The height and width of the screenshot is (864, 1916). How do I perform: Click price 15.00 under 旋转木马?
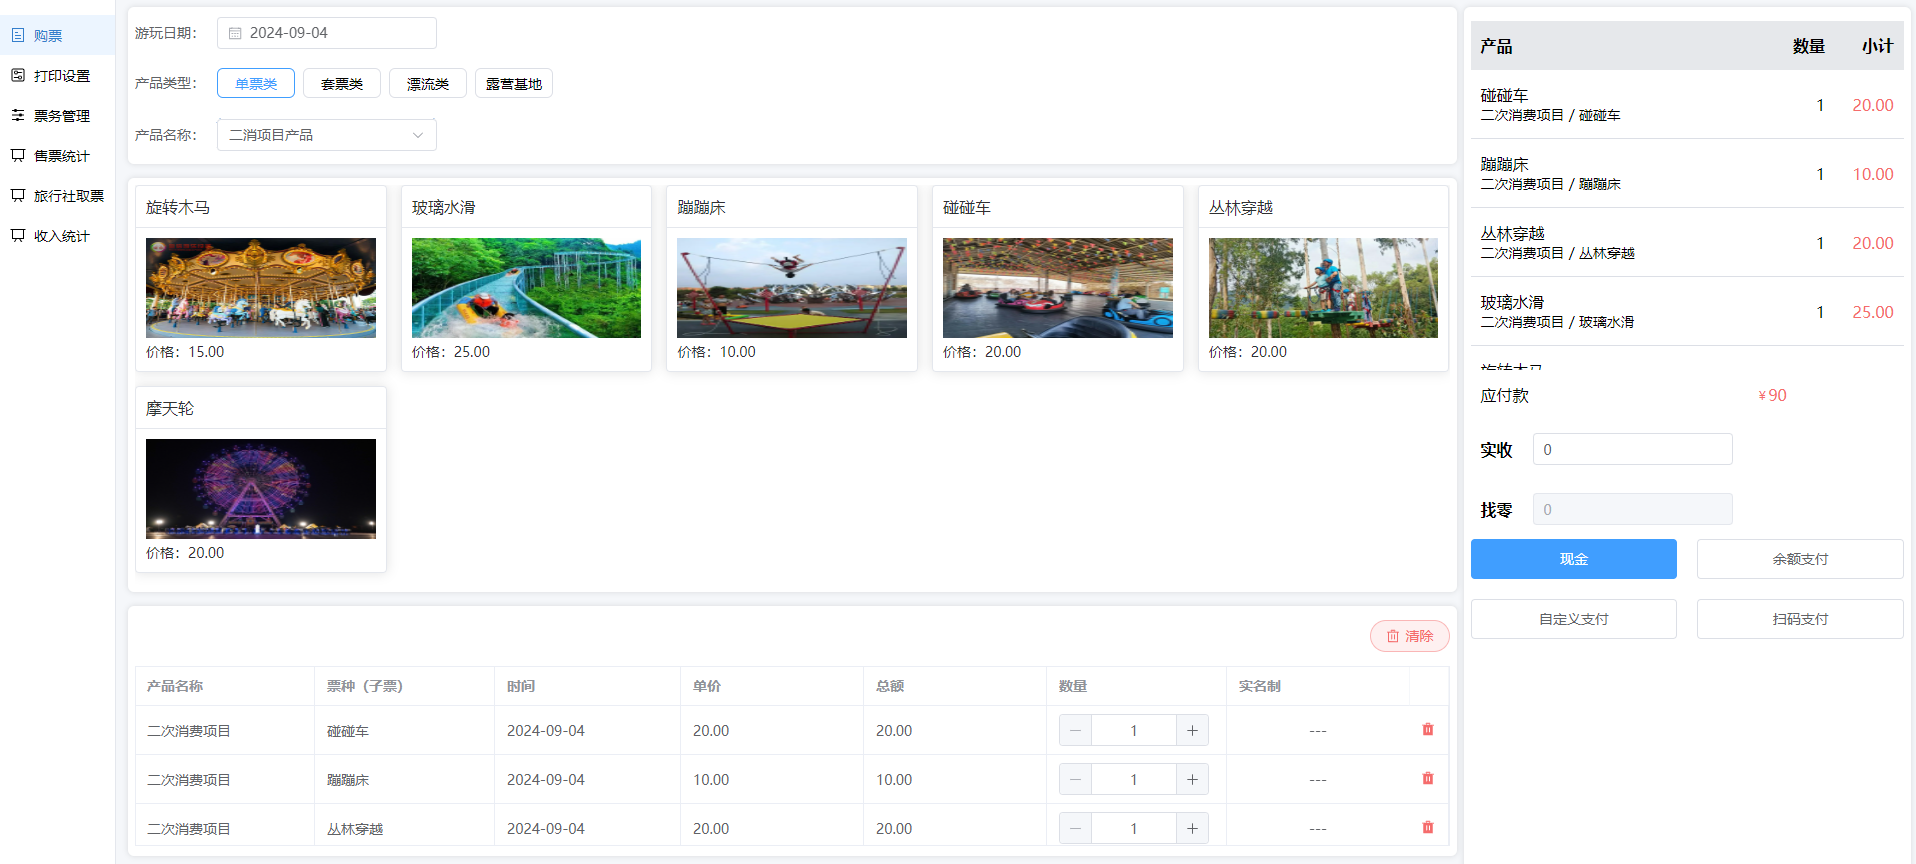tap(206, 352)
